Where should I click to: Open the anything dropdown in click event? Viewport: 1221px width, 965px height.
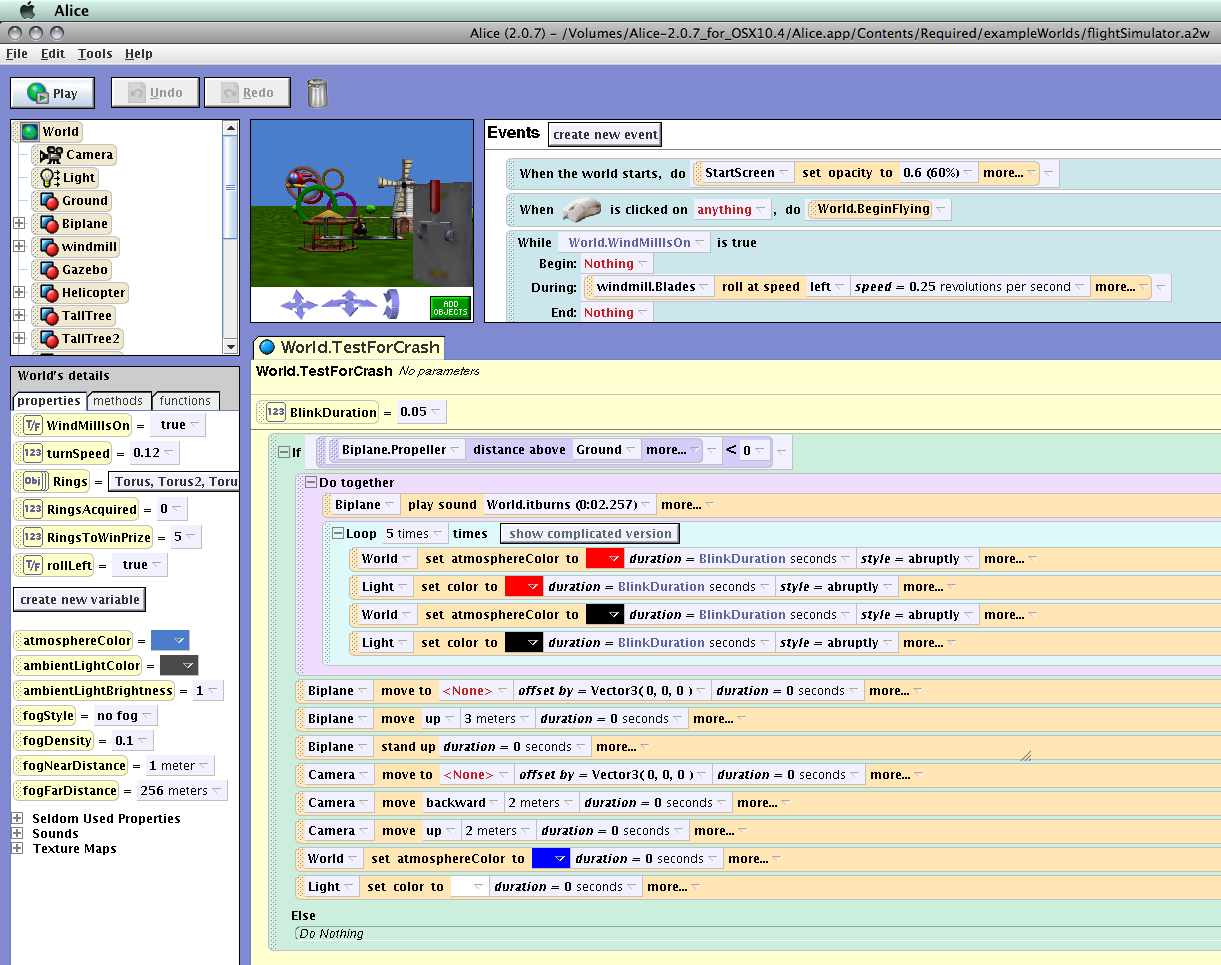pyautogui.click(x=732, y=209)
